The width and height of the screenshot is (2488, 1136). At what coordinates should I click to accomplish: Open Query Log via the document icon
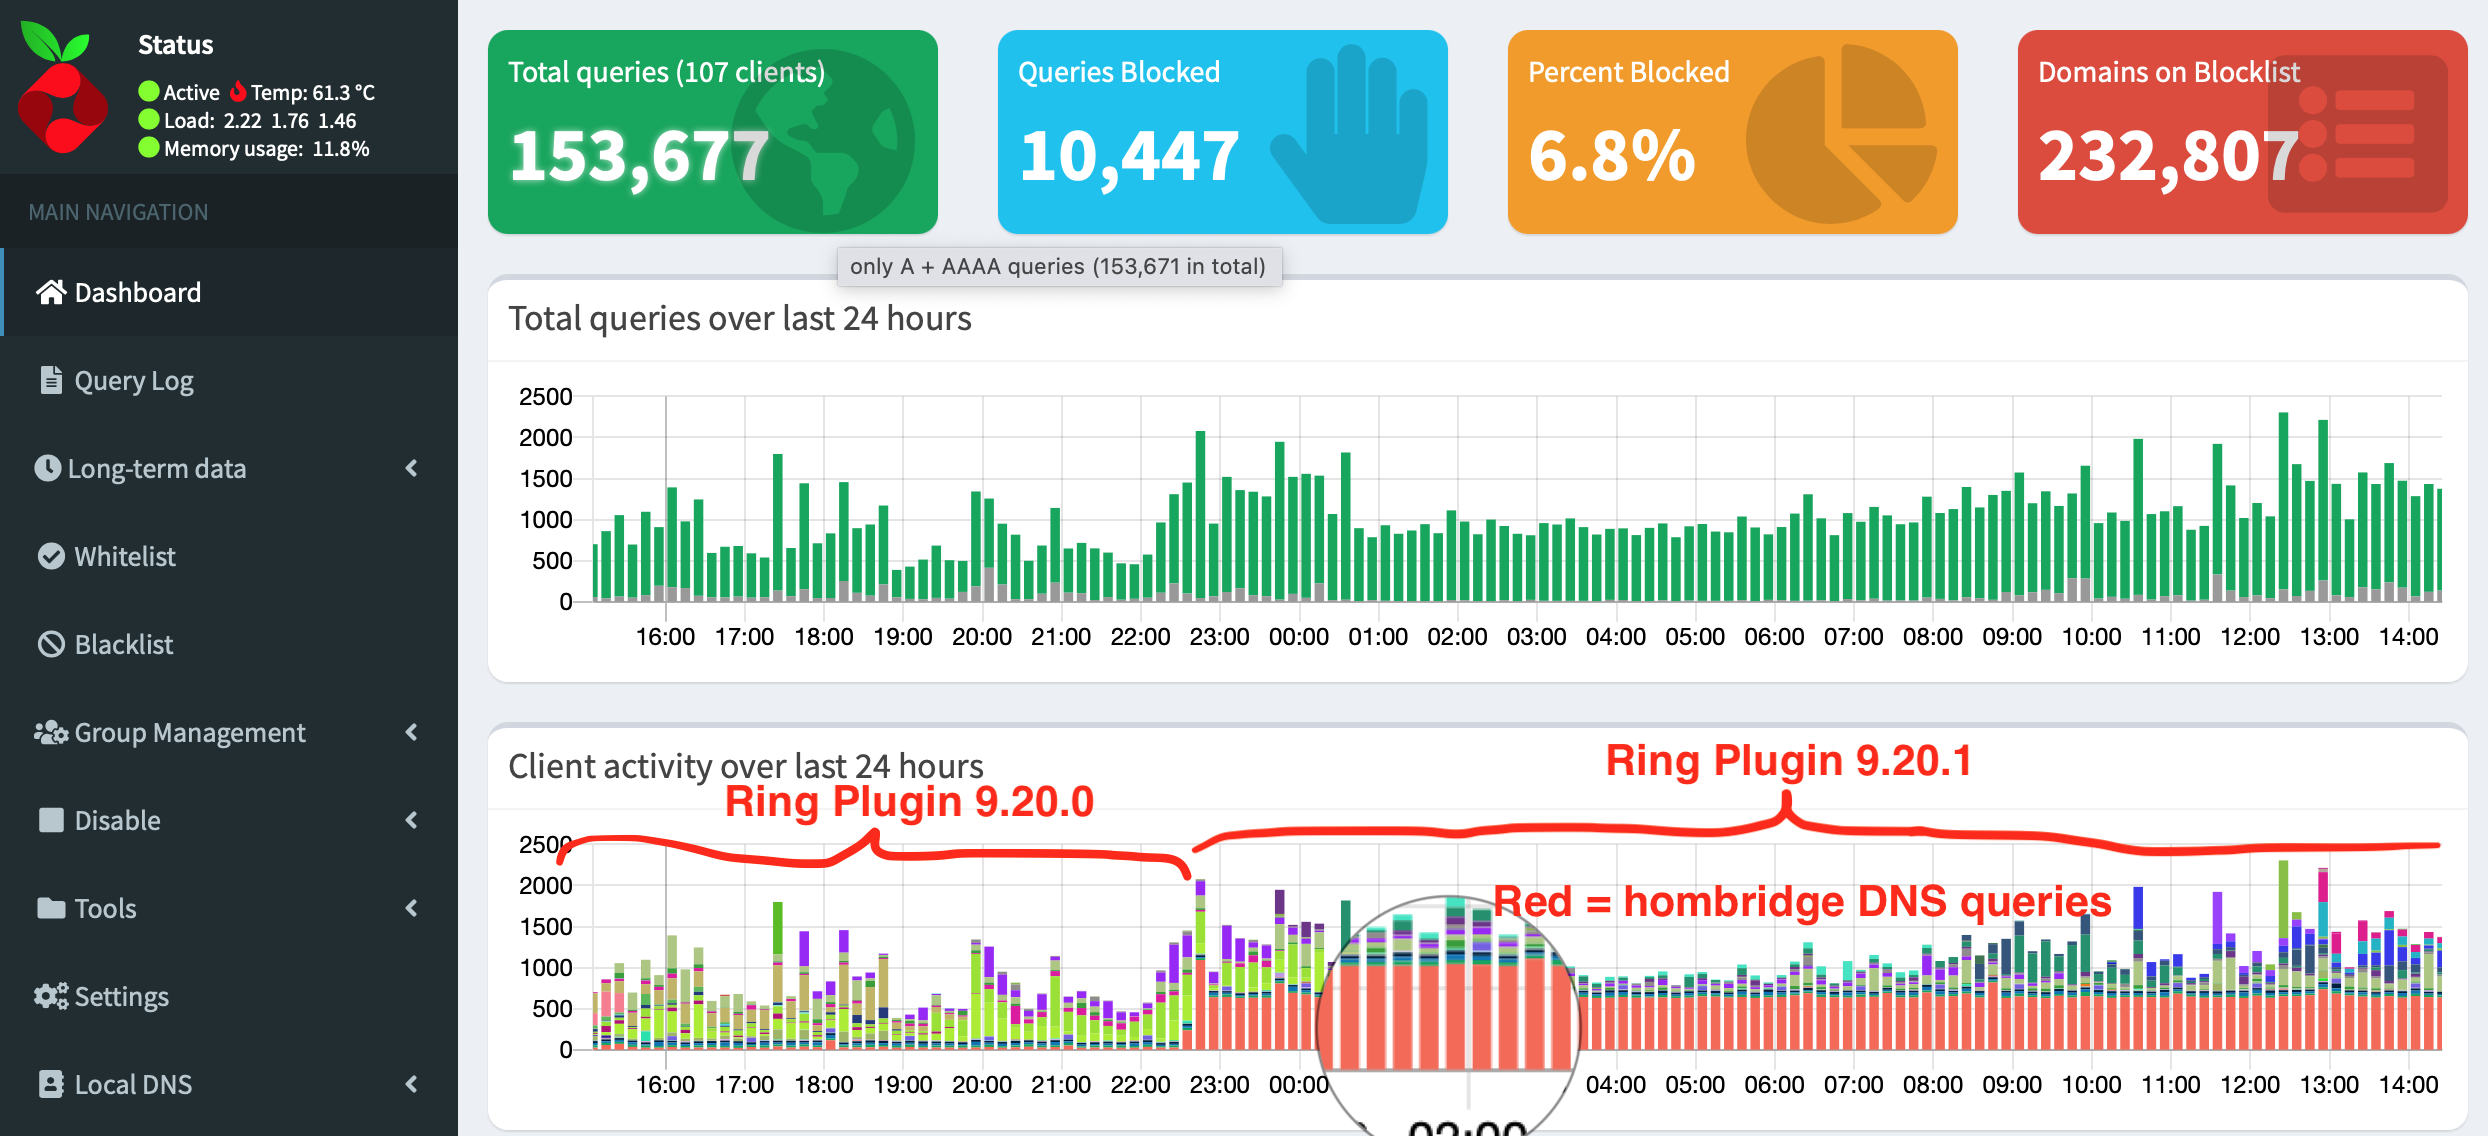pyautogui.click(x=51, y=380)
